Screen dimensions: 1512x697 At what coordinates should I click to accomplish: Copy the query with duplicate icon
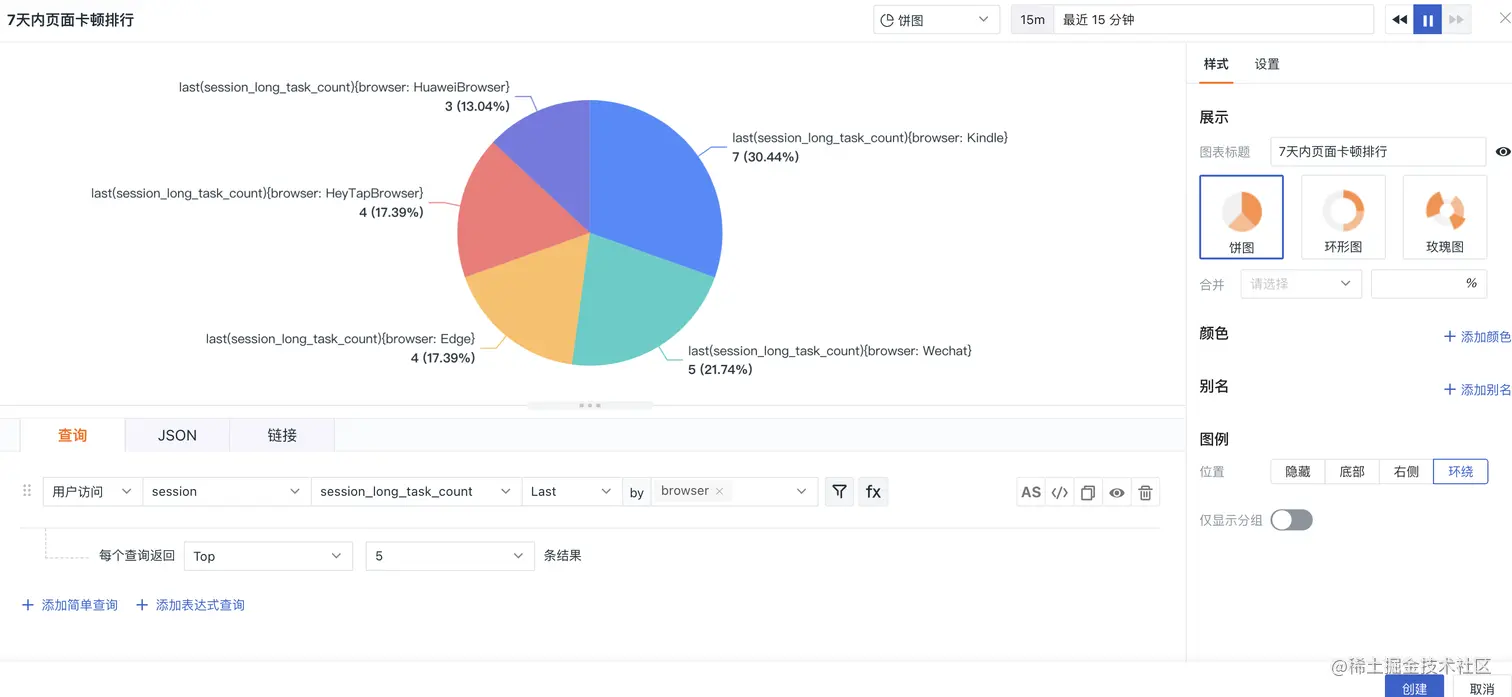point(1088,492)
